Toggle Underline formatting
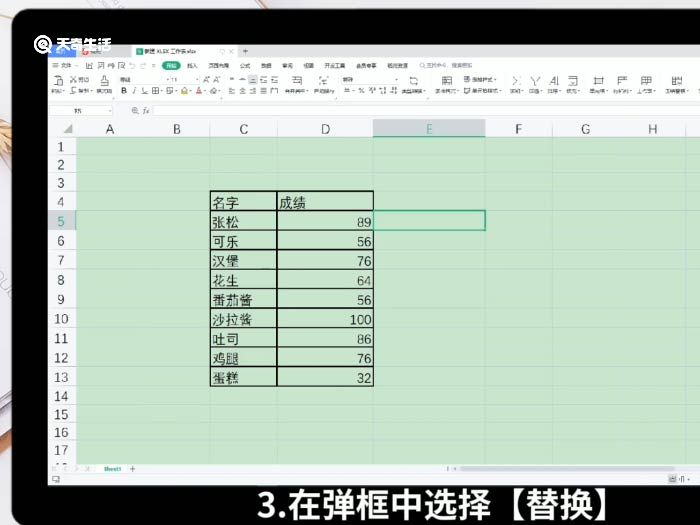The image size is (700, 525). coord(144,91)
